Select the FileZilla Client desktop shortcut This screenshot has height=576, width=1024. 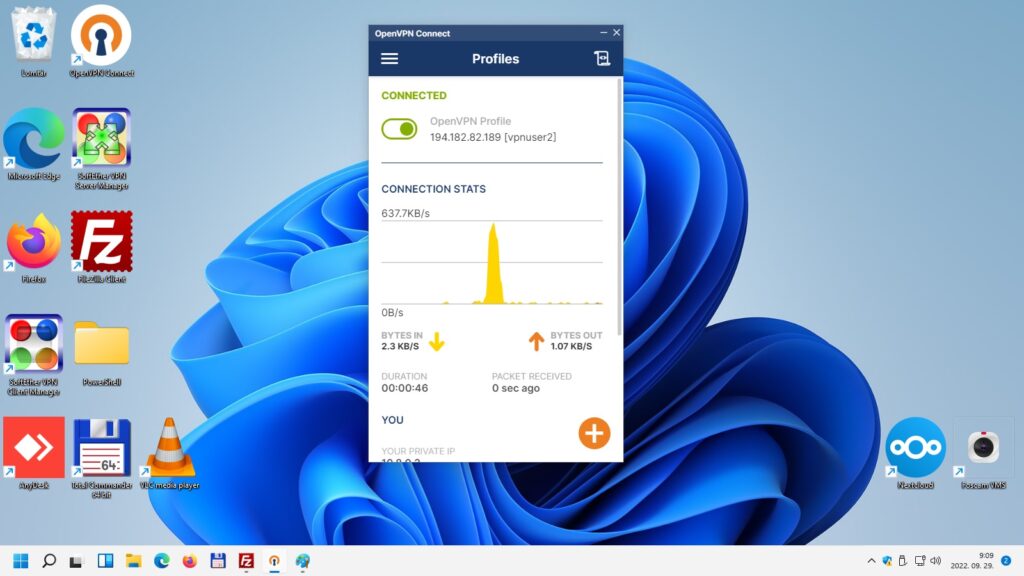(101, 247)
